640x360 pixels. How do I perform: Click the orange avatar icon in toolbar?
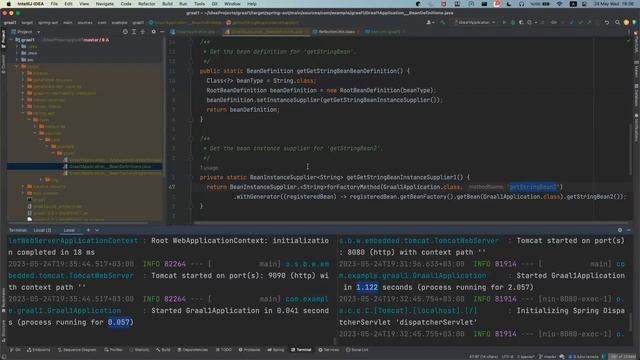pyautogui.click(x=626, y=22)
